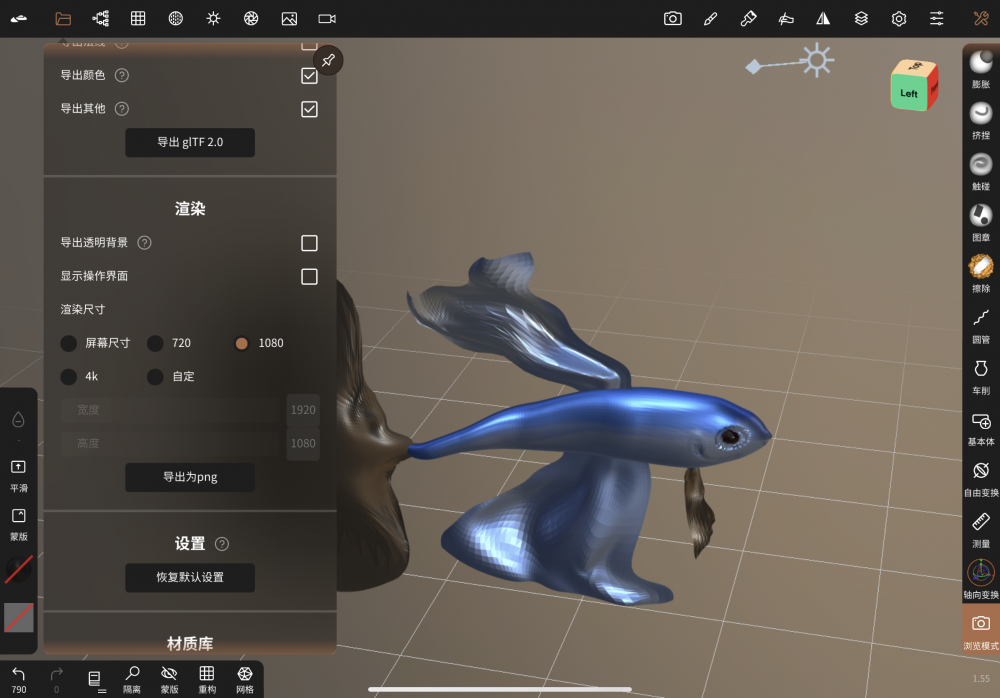Uncheck the 导出颜色 checkbox
The image size is (1000, 698).
pyautogui.click(x=310, y=75)
